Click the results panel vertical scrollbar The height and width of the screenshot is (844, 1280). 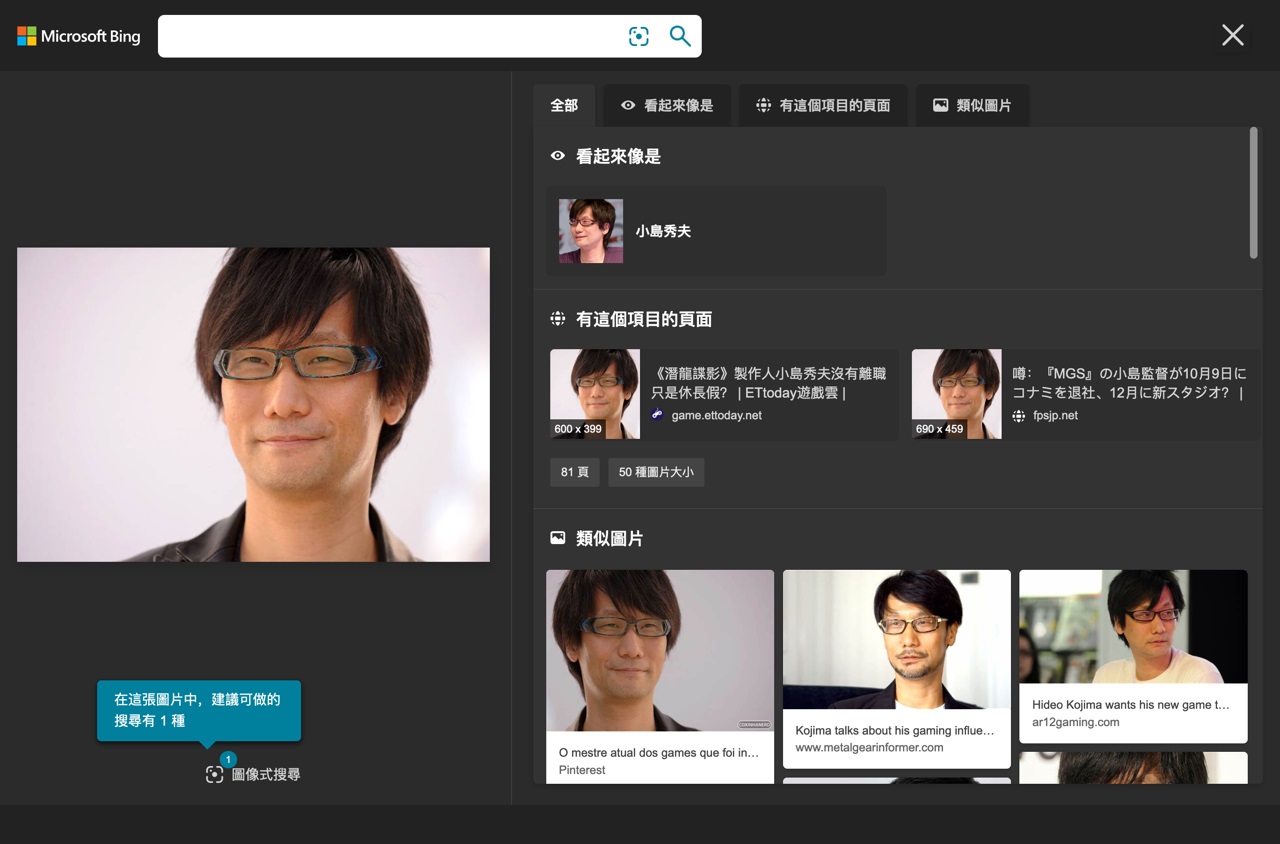tap(1254, 193)
